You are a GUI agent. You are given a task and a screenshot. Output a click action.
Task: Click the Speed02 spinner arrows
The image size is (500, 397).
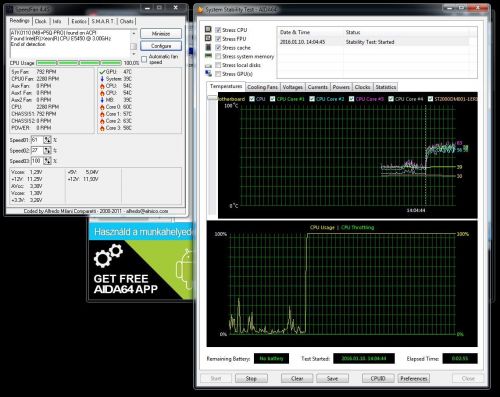(x=47, y=150)
